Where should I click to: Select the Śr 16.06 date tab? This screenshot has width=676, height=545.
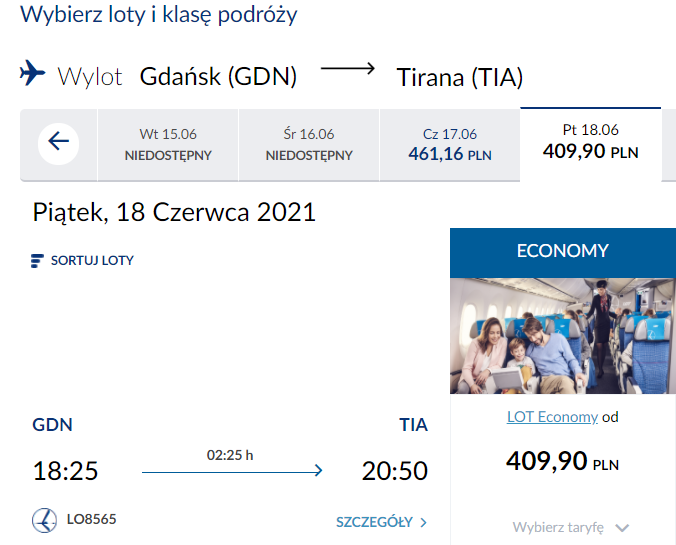click(309, 145)
